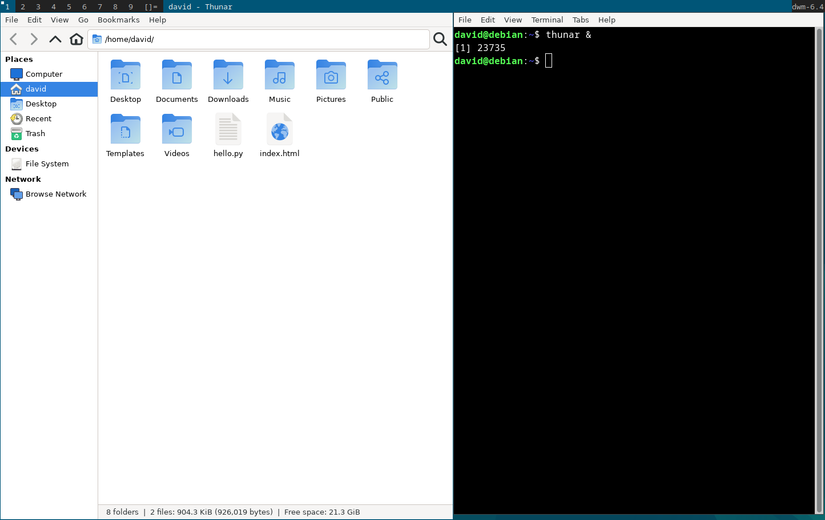
Task: Open Browse Network in the sidebar
Action: 48,194
